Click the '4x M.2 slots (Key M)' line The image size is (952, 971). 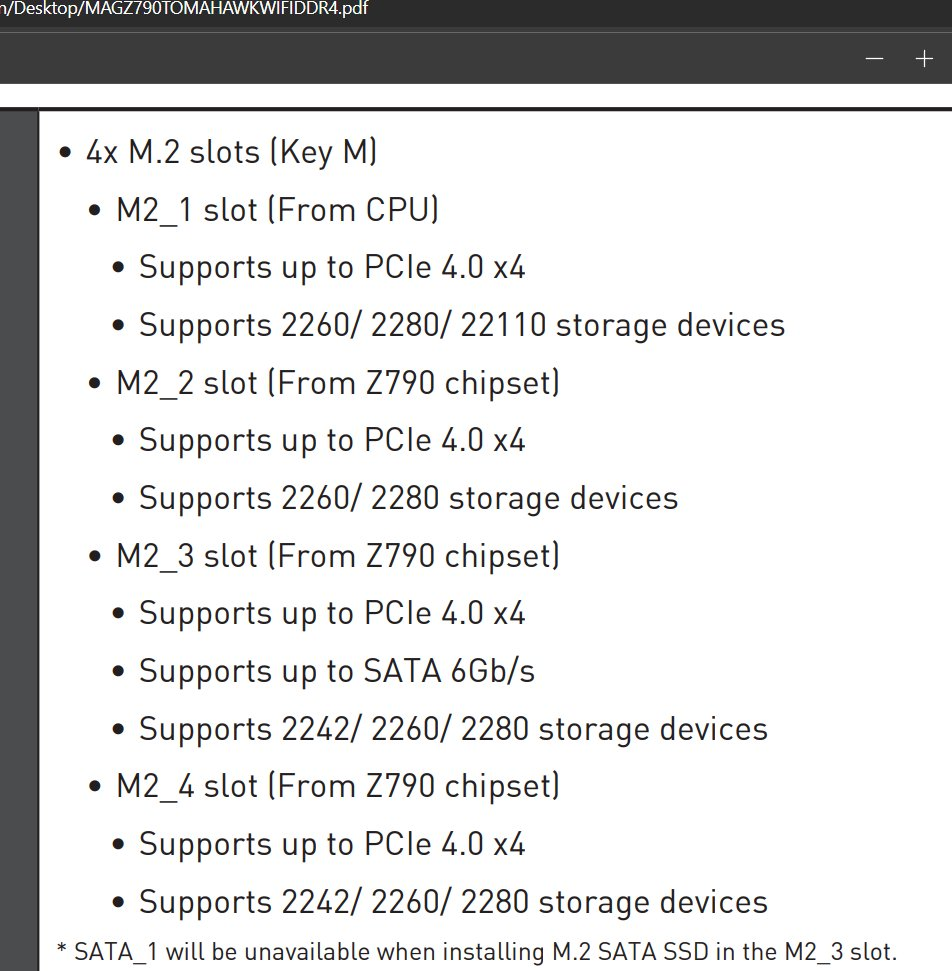point(231,152)
